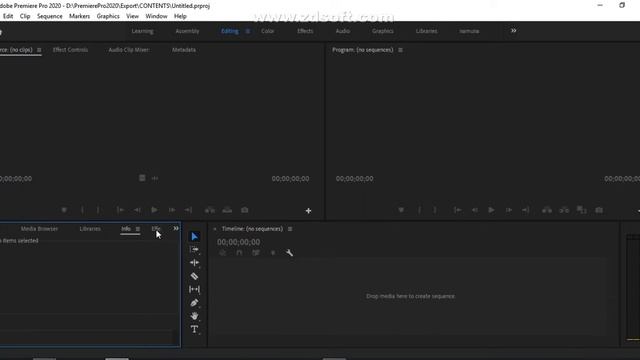Step back one frame in Program monitor
The height and width of the screenshot is (360, 640).
click(475, 210)
